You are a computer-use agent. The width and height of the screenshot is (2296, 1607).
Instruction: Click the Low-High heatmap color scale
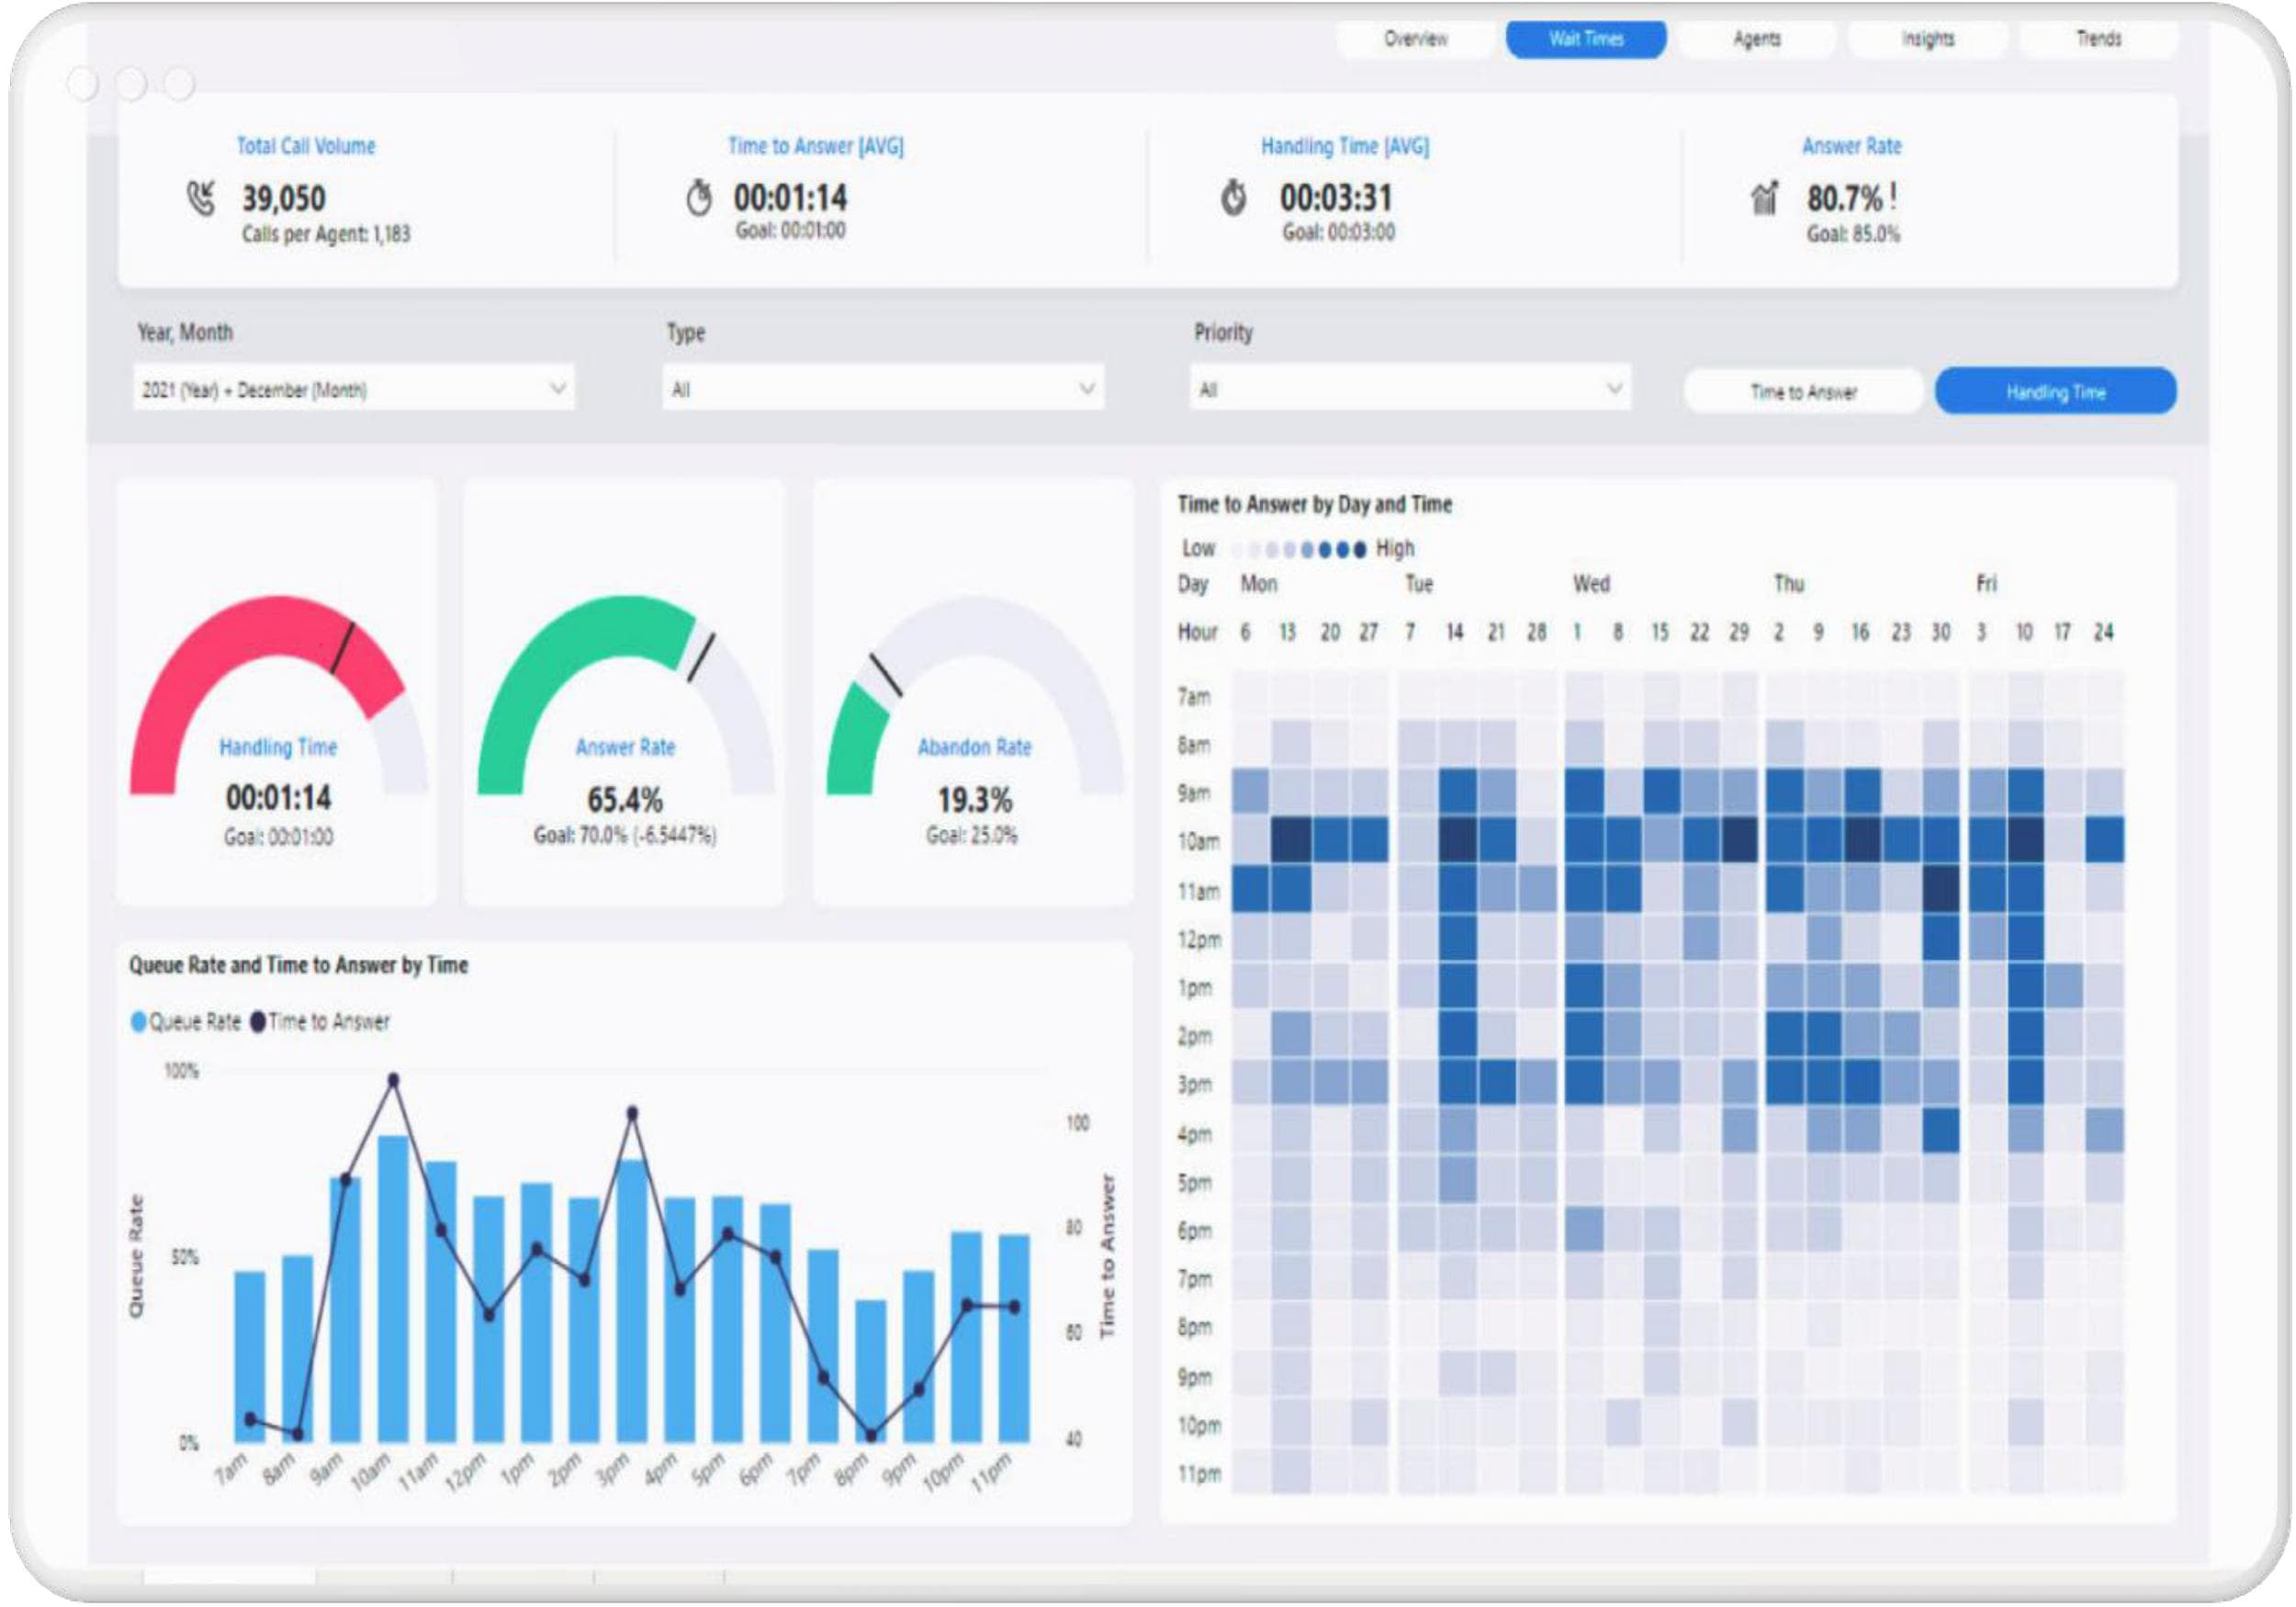(x=1298, y=549)
